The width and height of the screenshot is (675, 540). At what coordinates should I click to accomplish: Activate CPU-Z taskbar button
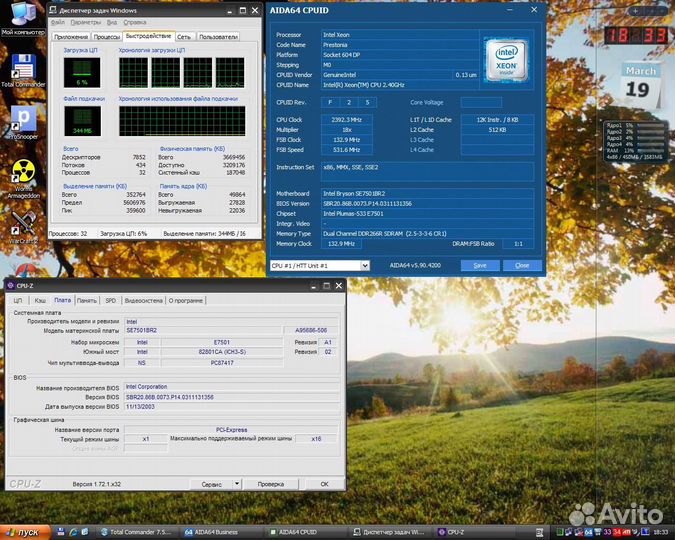(x=475, y=532)
